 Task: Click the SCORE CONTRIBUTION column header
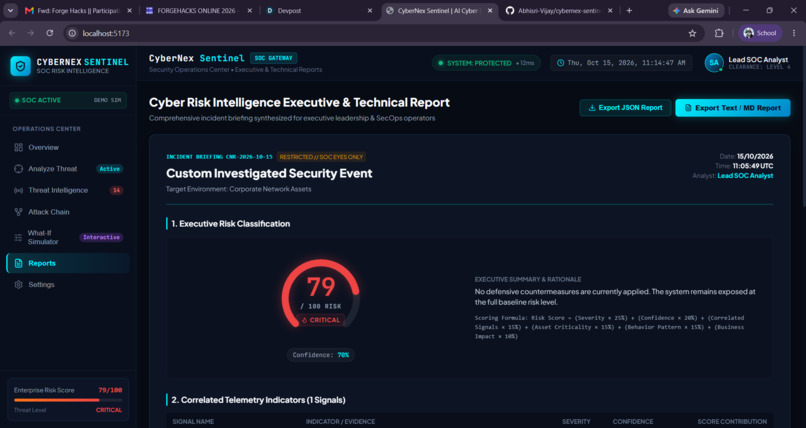click(732, 421)
